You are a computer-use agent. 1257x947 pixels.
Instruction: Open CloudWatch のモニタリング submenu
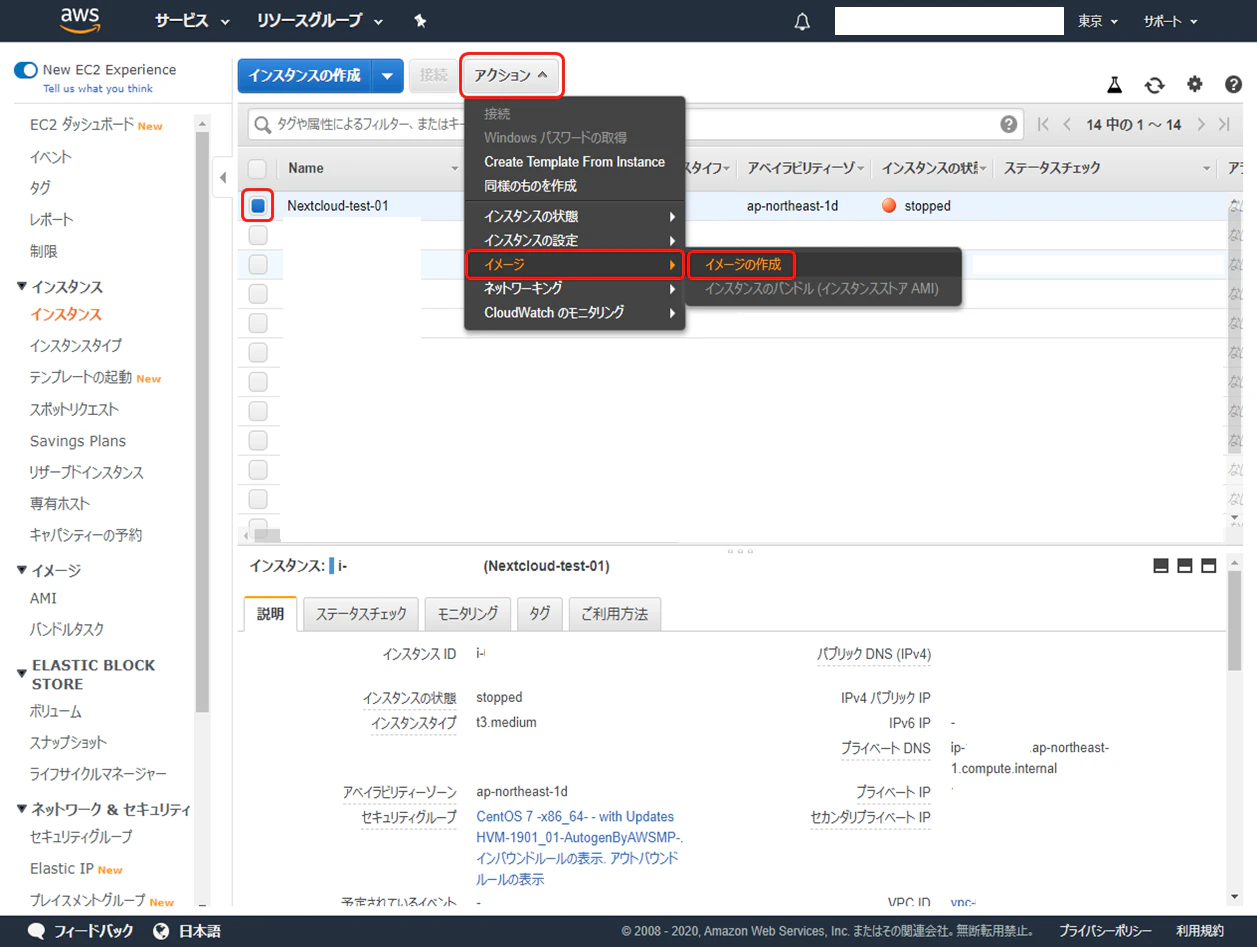(574, 312)
